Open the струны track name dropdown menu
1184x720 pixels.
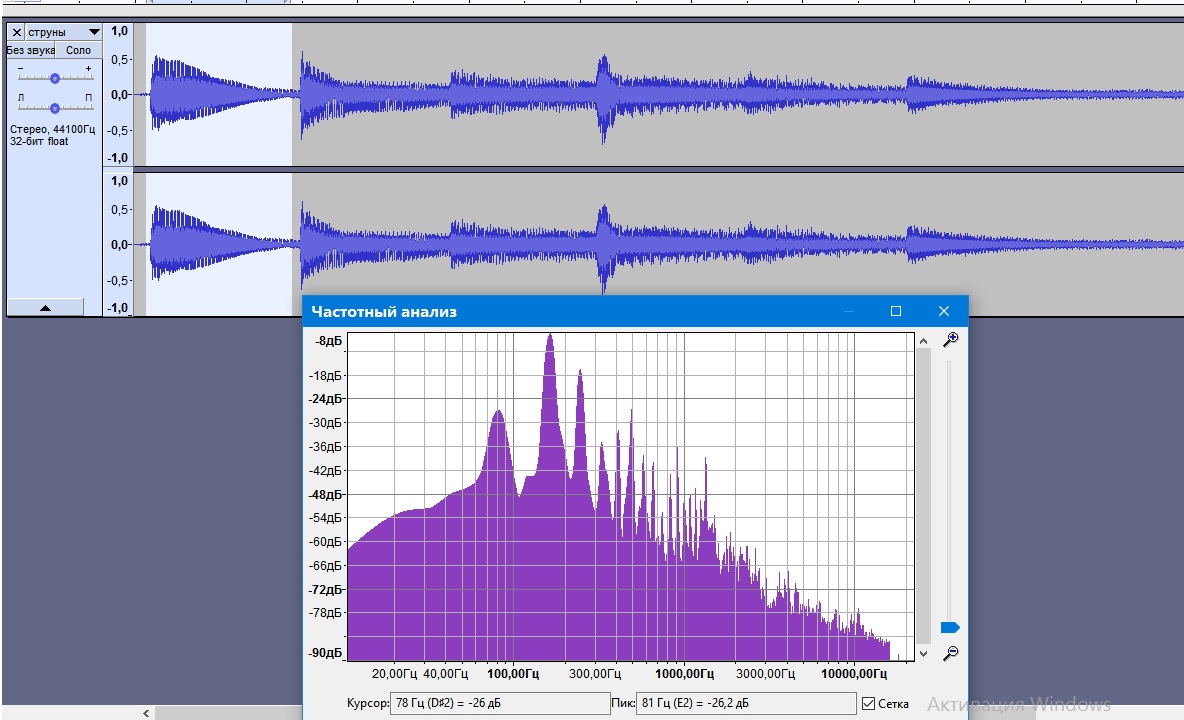click(x=64, y=32)
